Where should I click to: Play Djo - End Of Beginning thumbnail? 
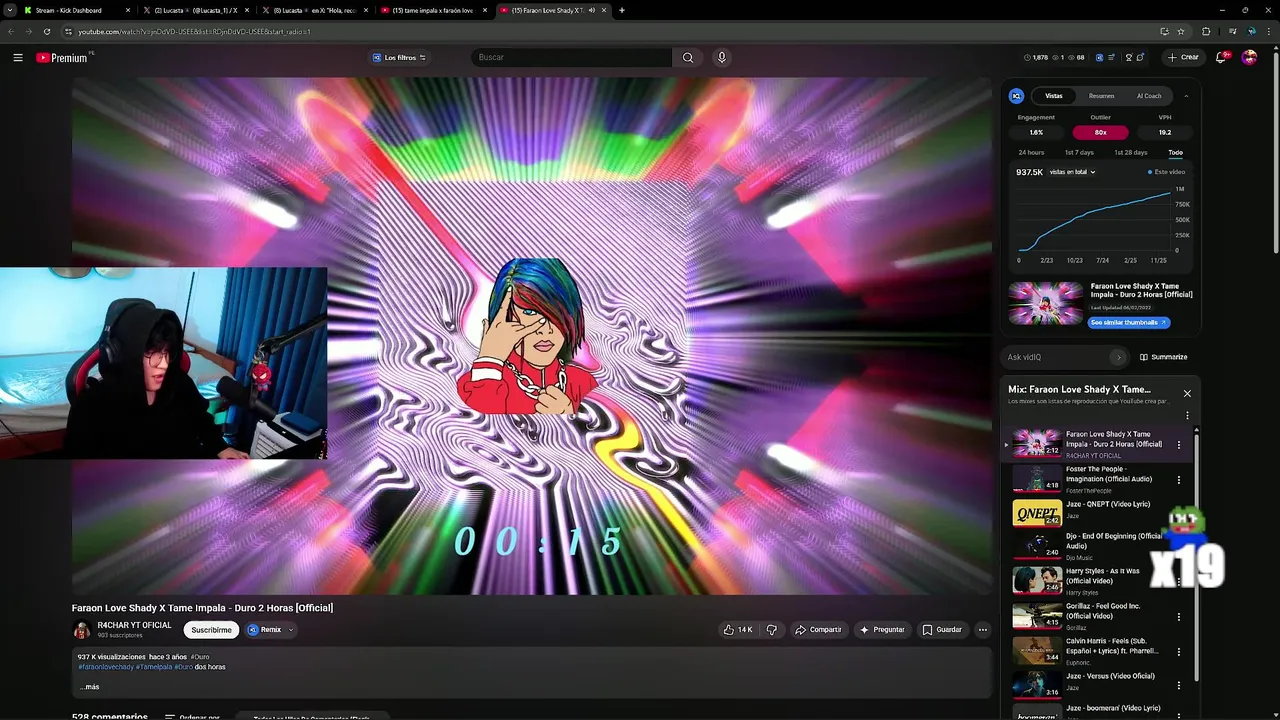(x=1037, y=545)
